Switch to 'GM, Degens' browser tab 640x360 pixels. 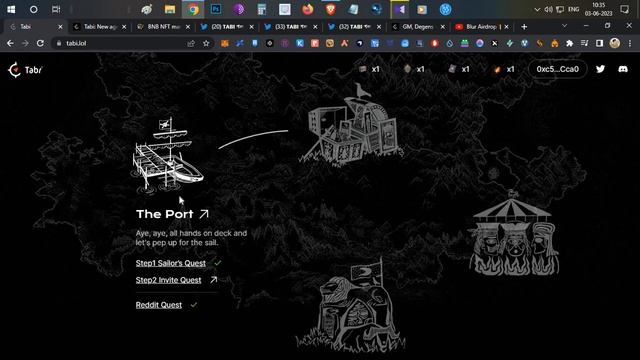(x=418, y=27)
